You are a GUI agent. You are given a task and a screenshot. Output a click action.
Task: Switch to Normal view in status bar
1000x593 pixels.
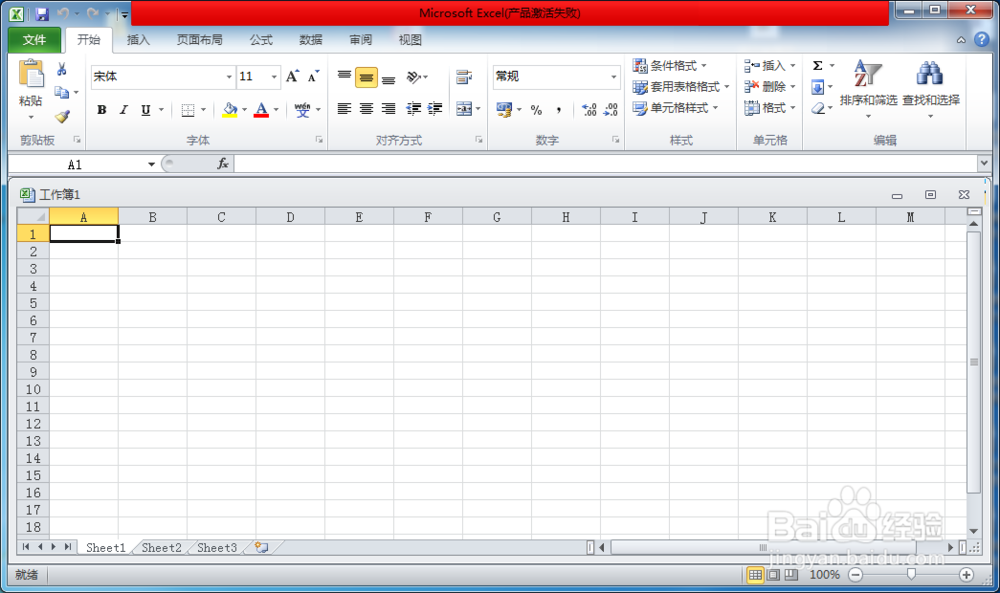(x=755, y=575)
